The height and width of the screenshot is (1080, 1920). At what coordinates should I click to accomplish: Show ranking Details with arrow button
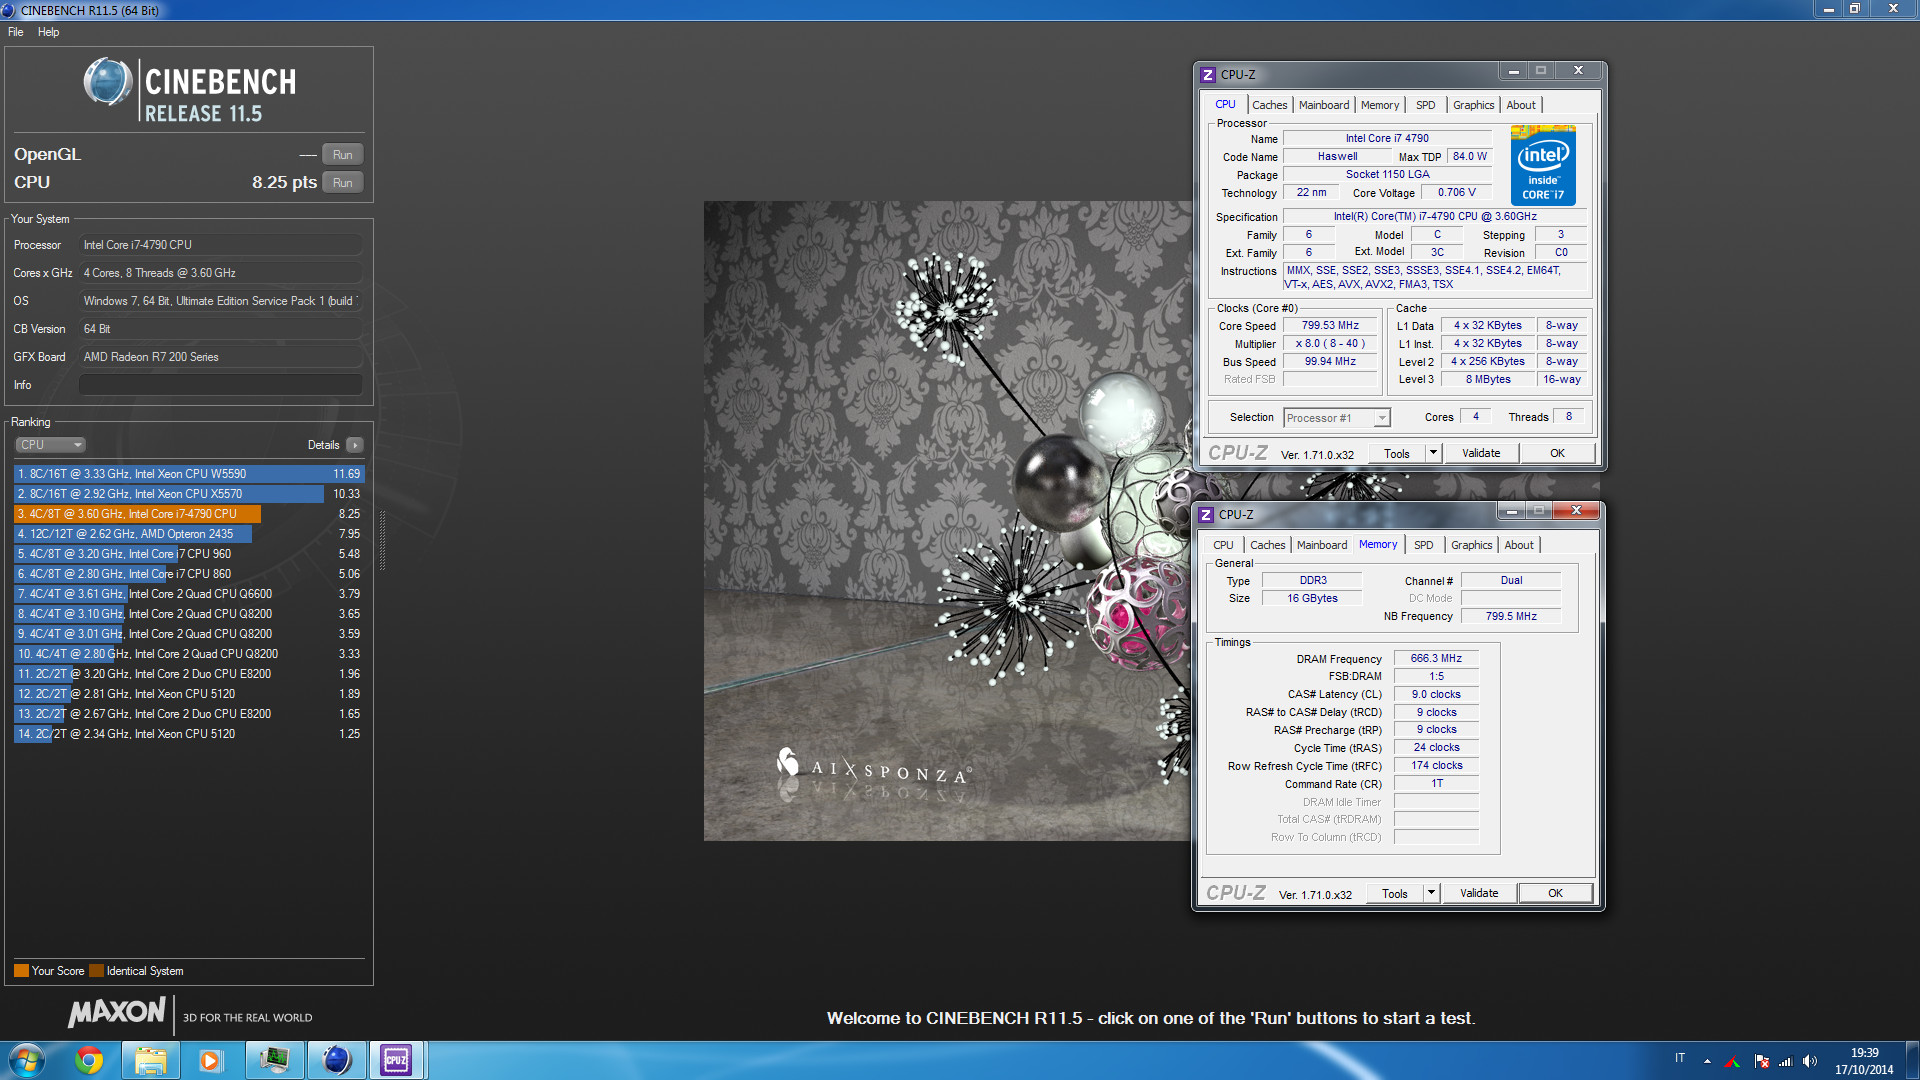point(355,445)
